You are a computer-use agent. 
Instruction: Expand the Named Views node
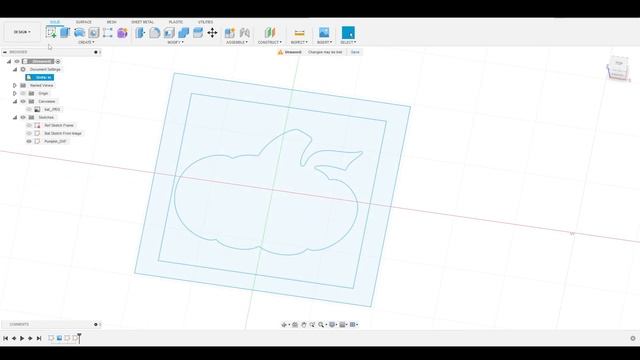point(15,85)
